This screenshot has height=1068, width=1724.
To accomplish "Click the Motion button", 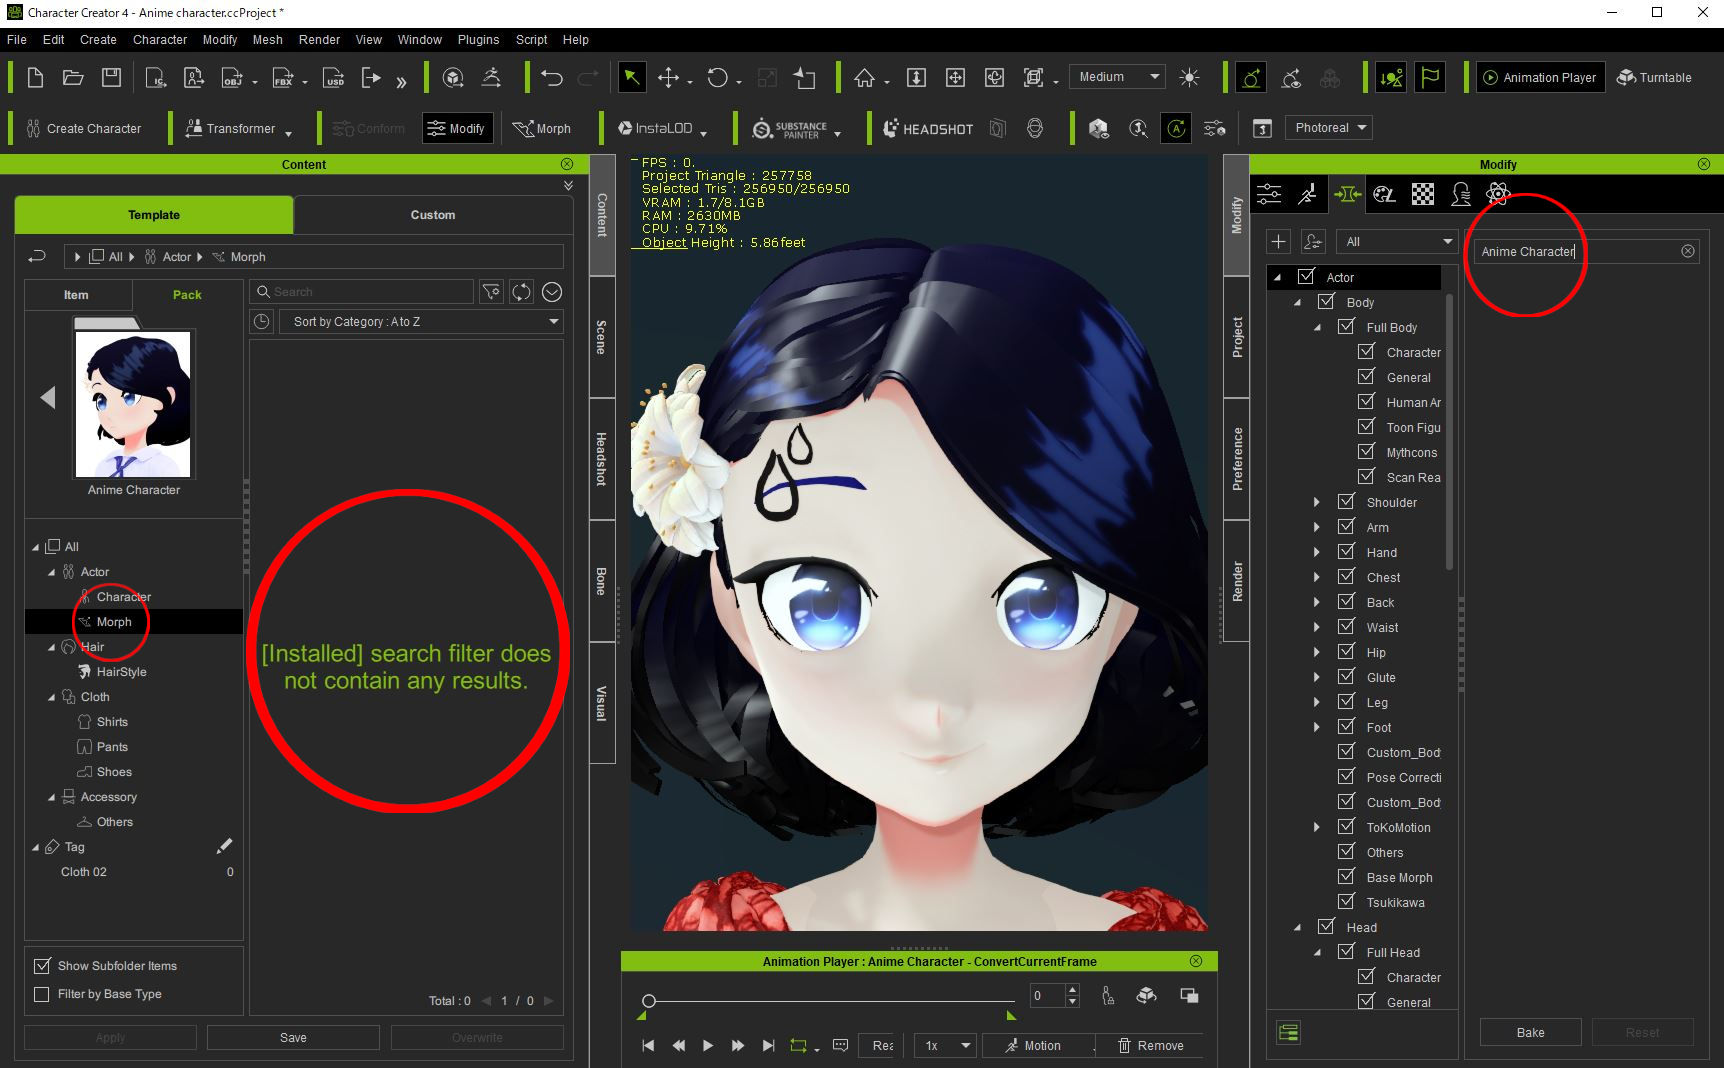I will pos(1038,1045).
